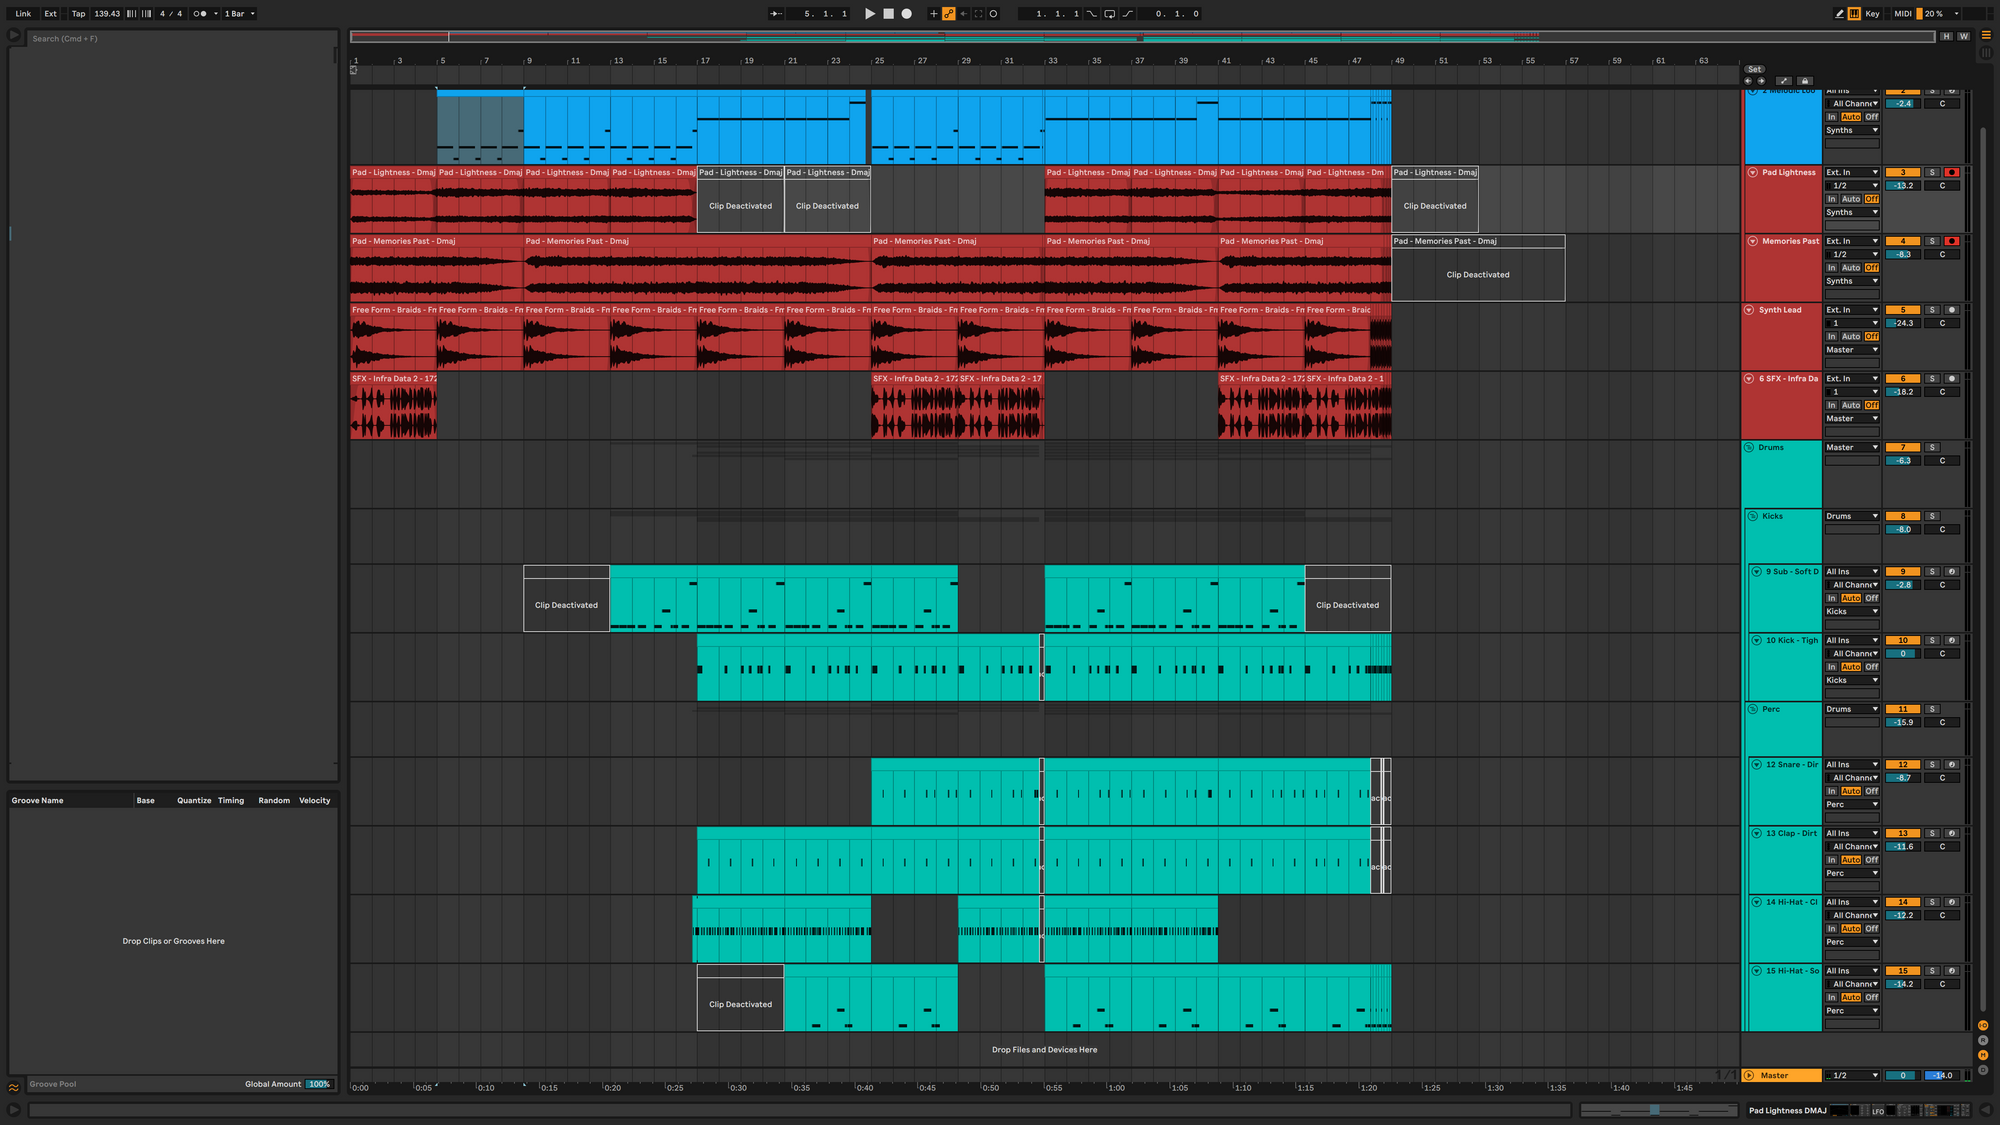Image resolution: width=2000 pixels, height=1125 pixels.
Task: Disarm recording on Memories Past track
Action: coord(1951,241)
